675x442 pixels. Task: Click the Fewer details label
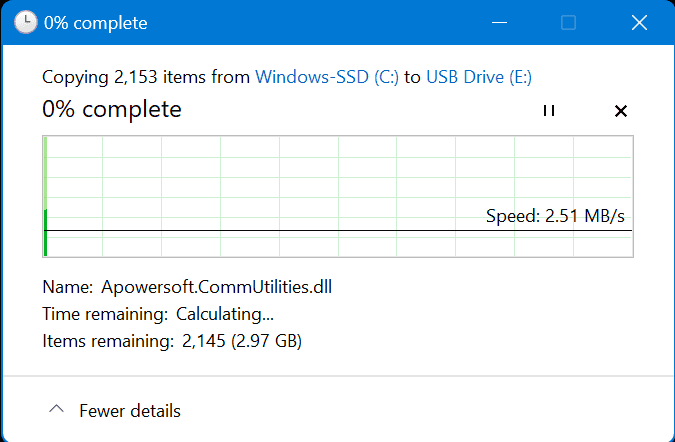(x=130, y=411)
